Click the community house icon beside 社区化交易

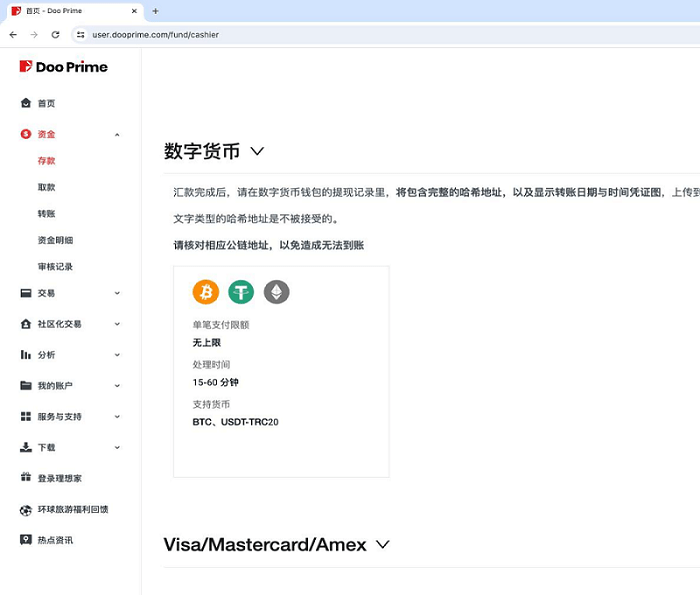26,324
